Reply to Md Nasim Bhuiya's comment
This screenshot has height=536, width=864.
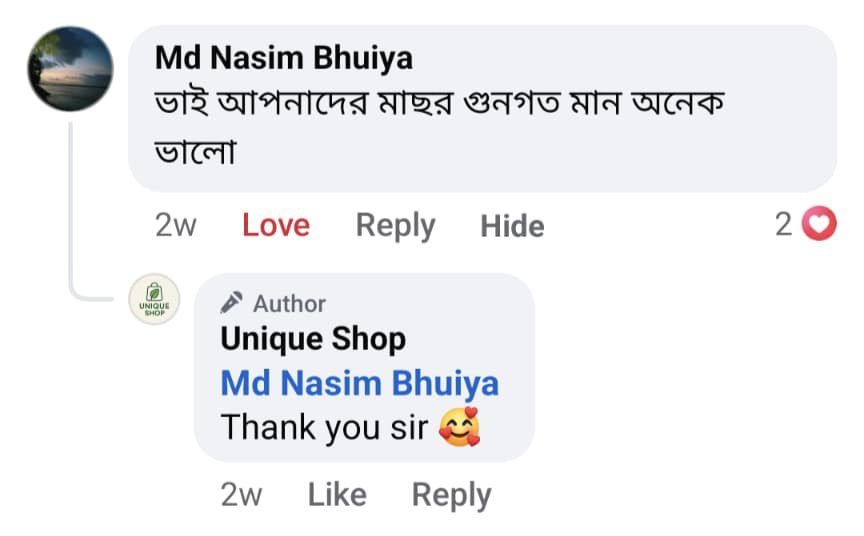click(395, 226)
